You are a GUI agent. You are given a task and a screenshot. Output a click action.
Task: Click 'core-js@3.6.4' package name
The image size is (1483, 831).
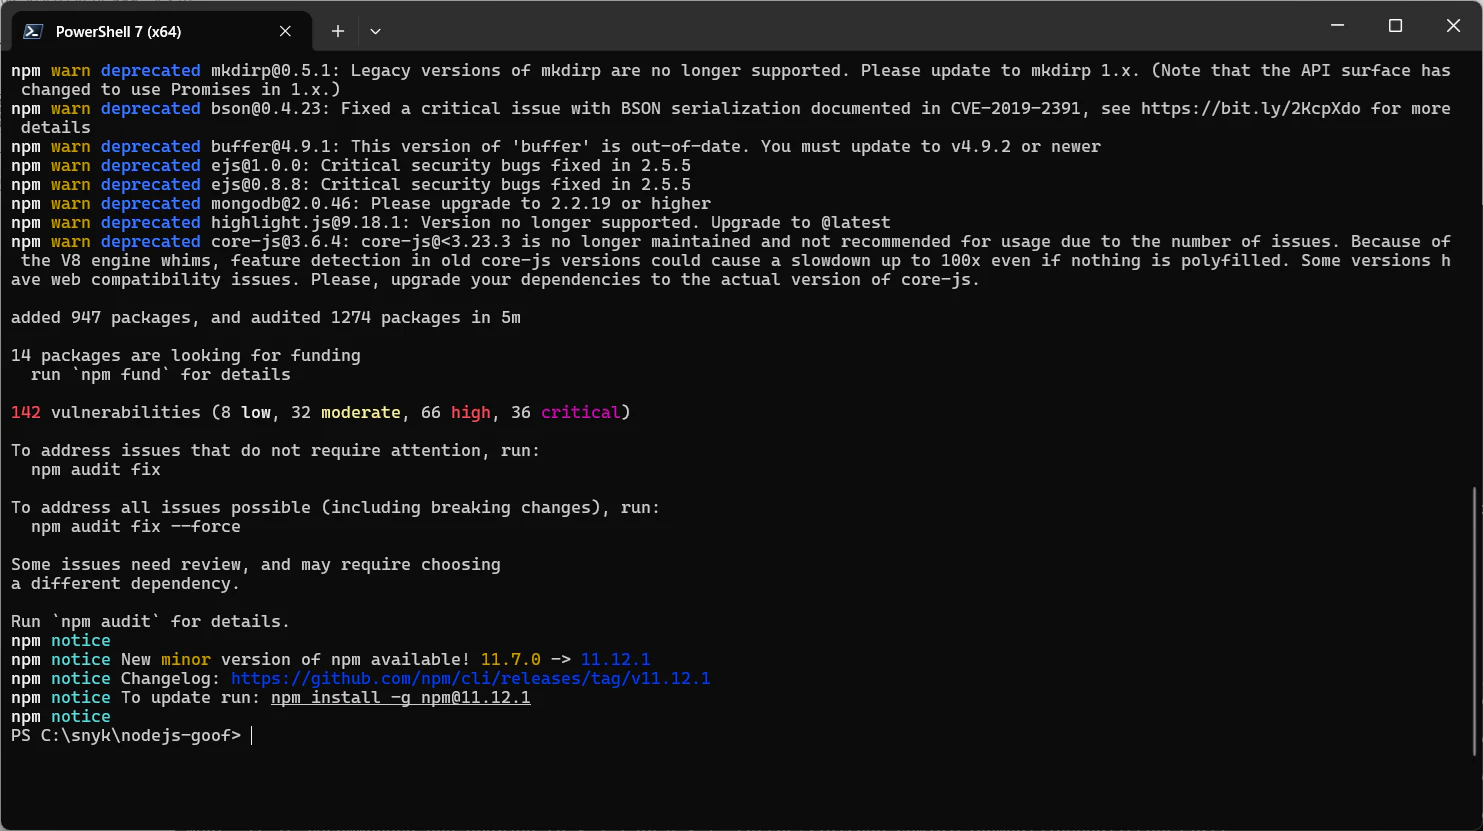pos(280,241)
